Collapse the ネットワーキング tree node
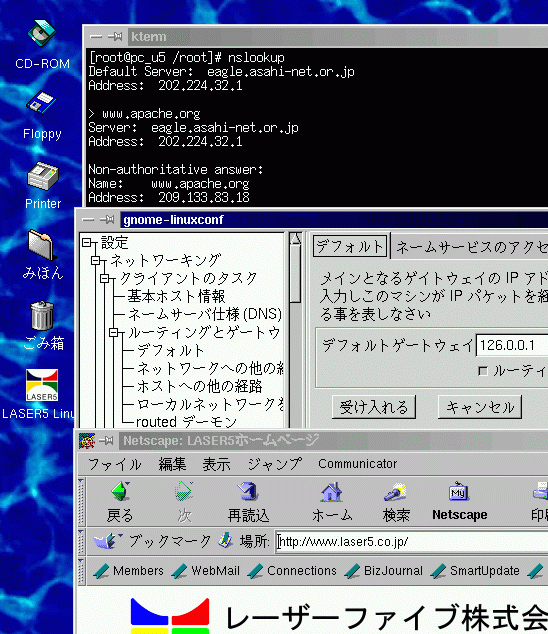The width and height of the screenshot is (548, 634). point(95,260)
